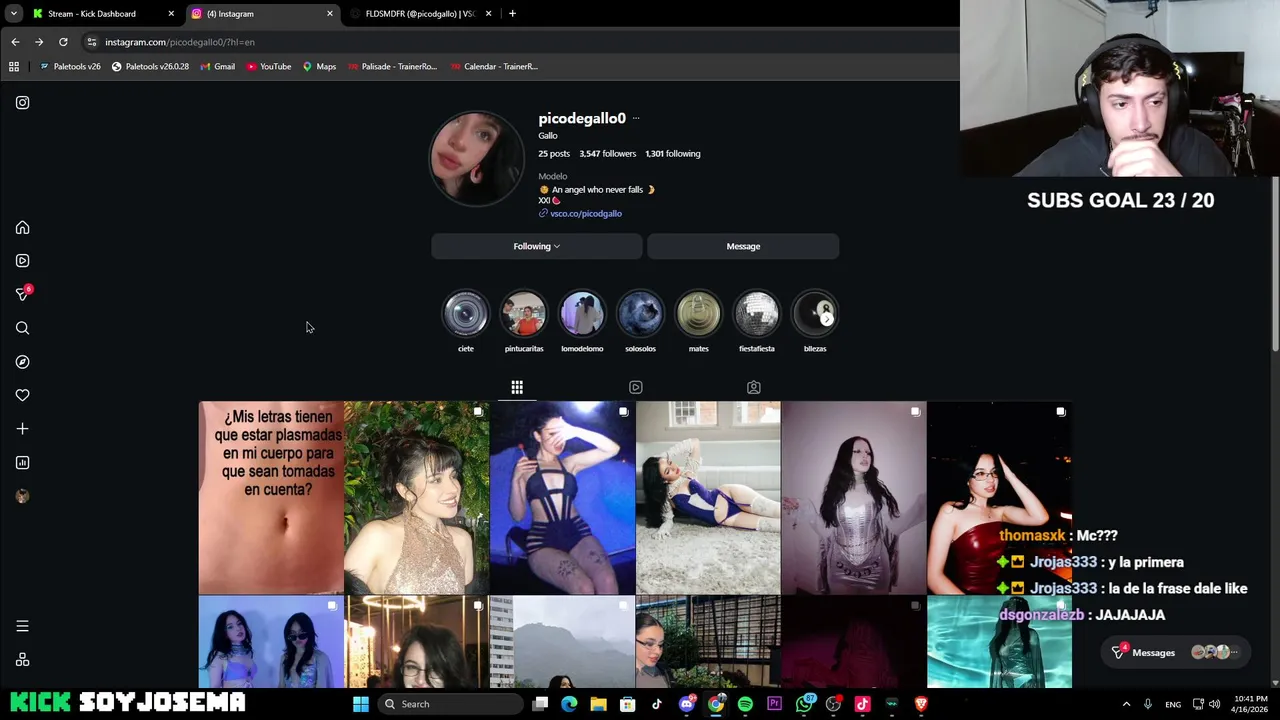Open the 1,301 following list

pos(673,153)
